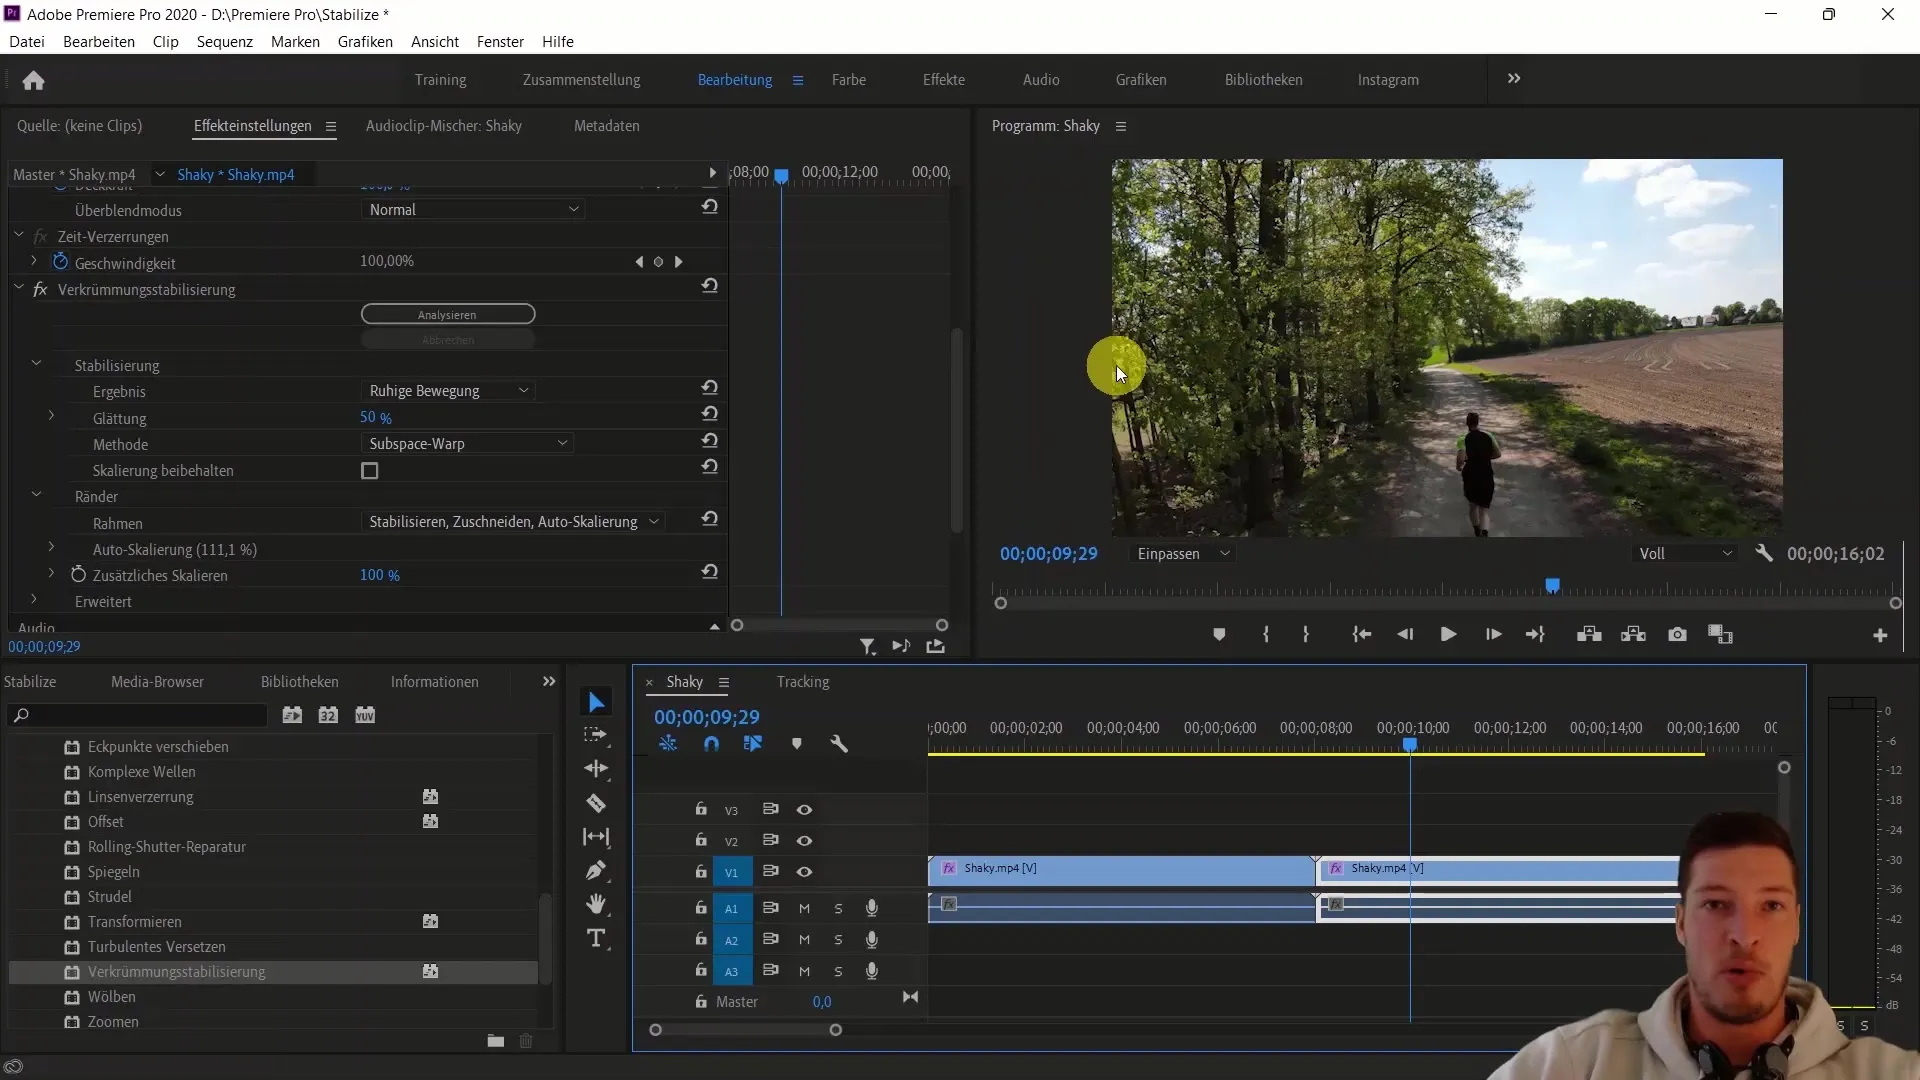Image resolution: width=1920 pixels, height=1080 pixels.
Task: Mark Out point in Program monitor
Action: tap(1306, 635)
